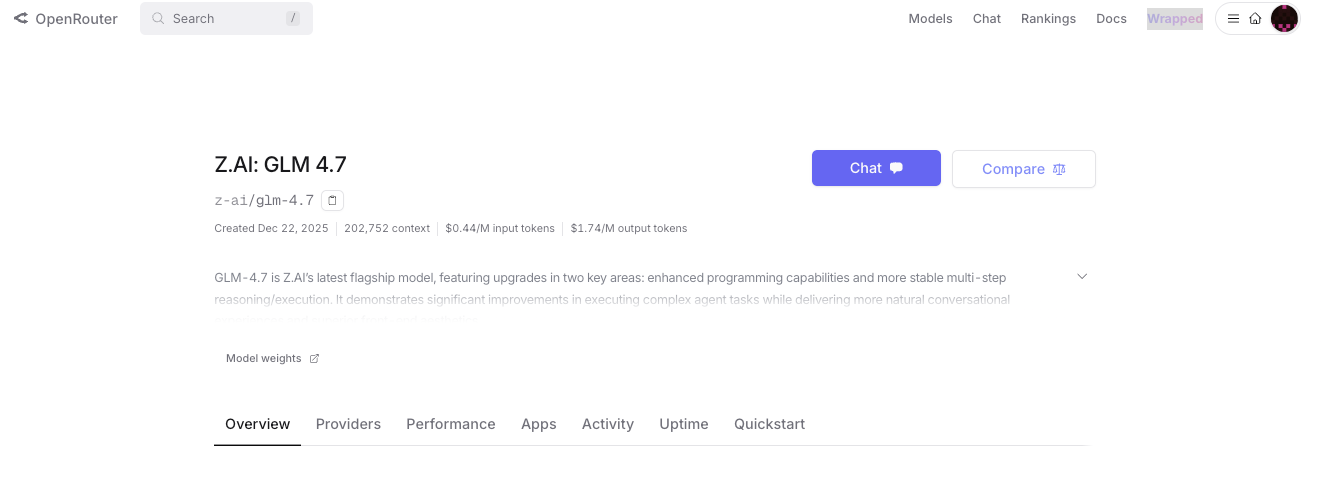
Task: Open Models in the top navigation
Action: point(930,18)
